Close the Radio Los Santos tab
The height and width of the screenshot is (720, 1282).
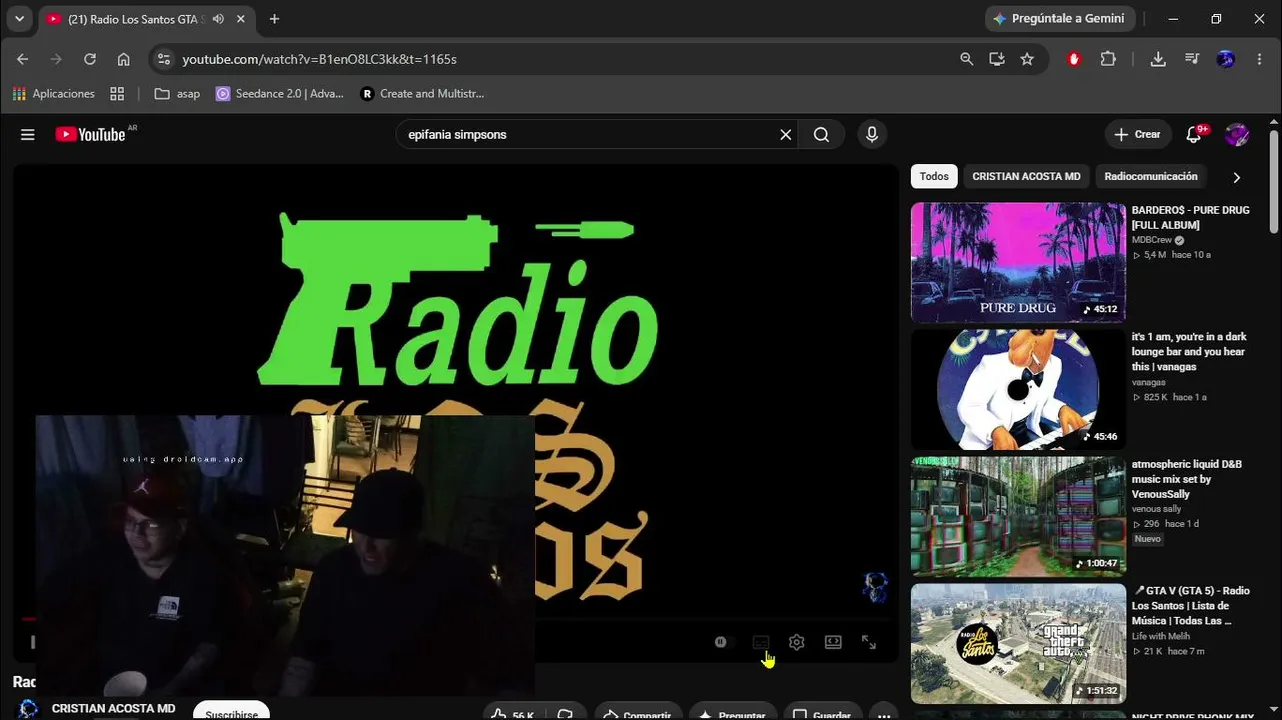pos(242,19)
